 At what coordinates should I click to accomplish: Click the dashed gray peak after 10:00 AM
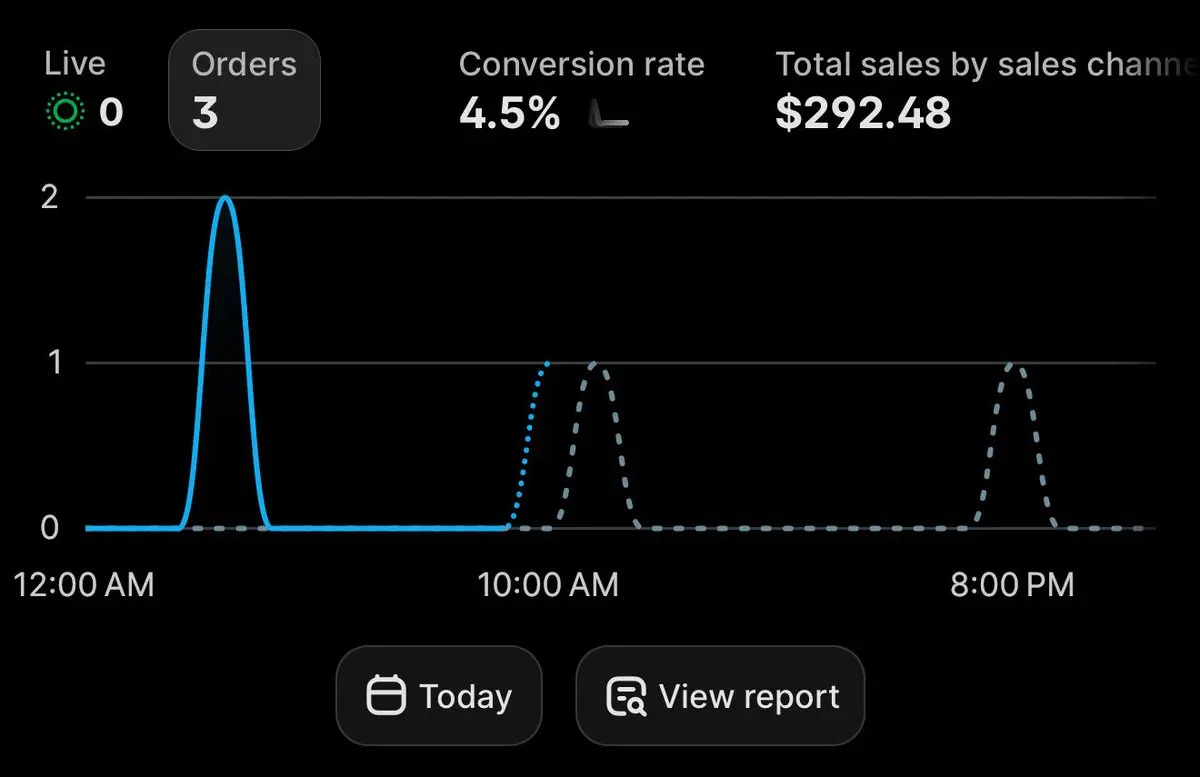pyautogui.click(x=596, y=363)
